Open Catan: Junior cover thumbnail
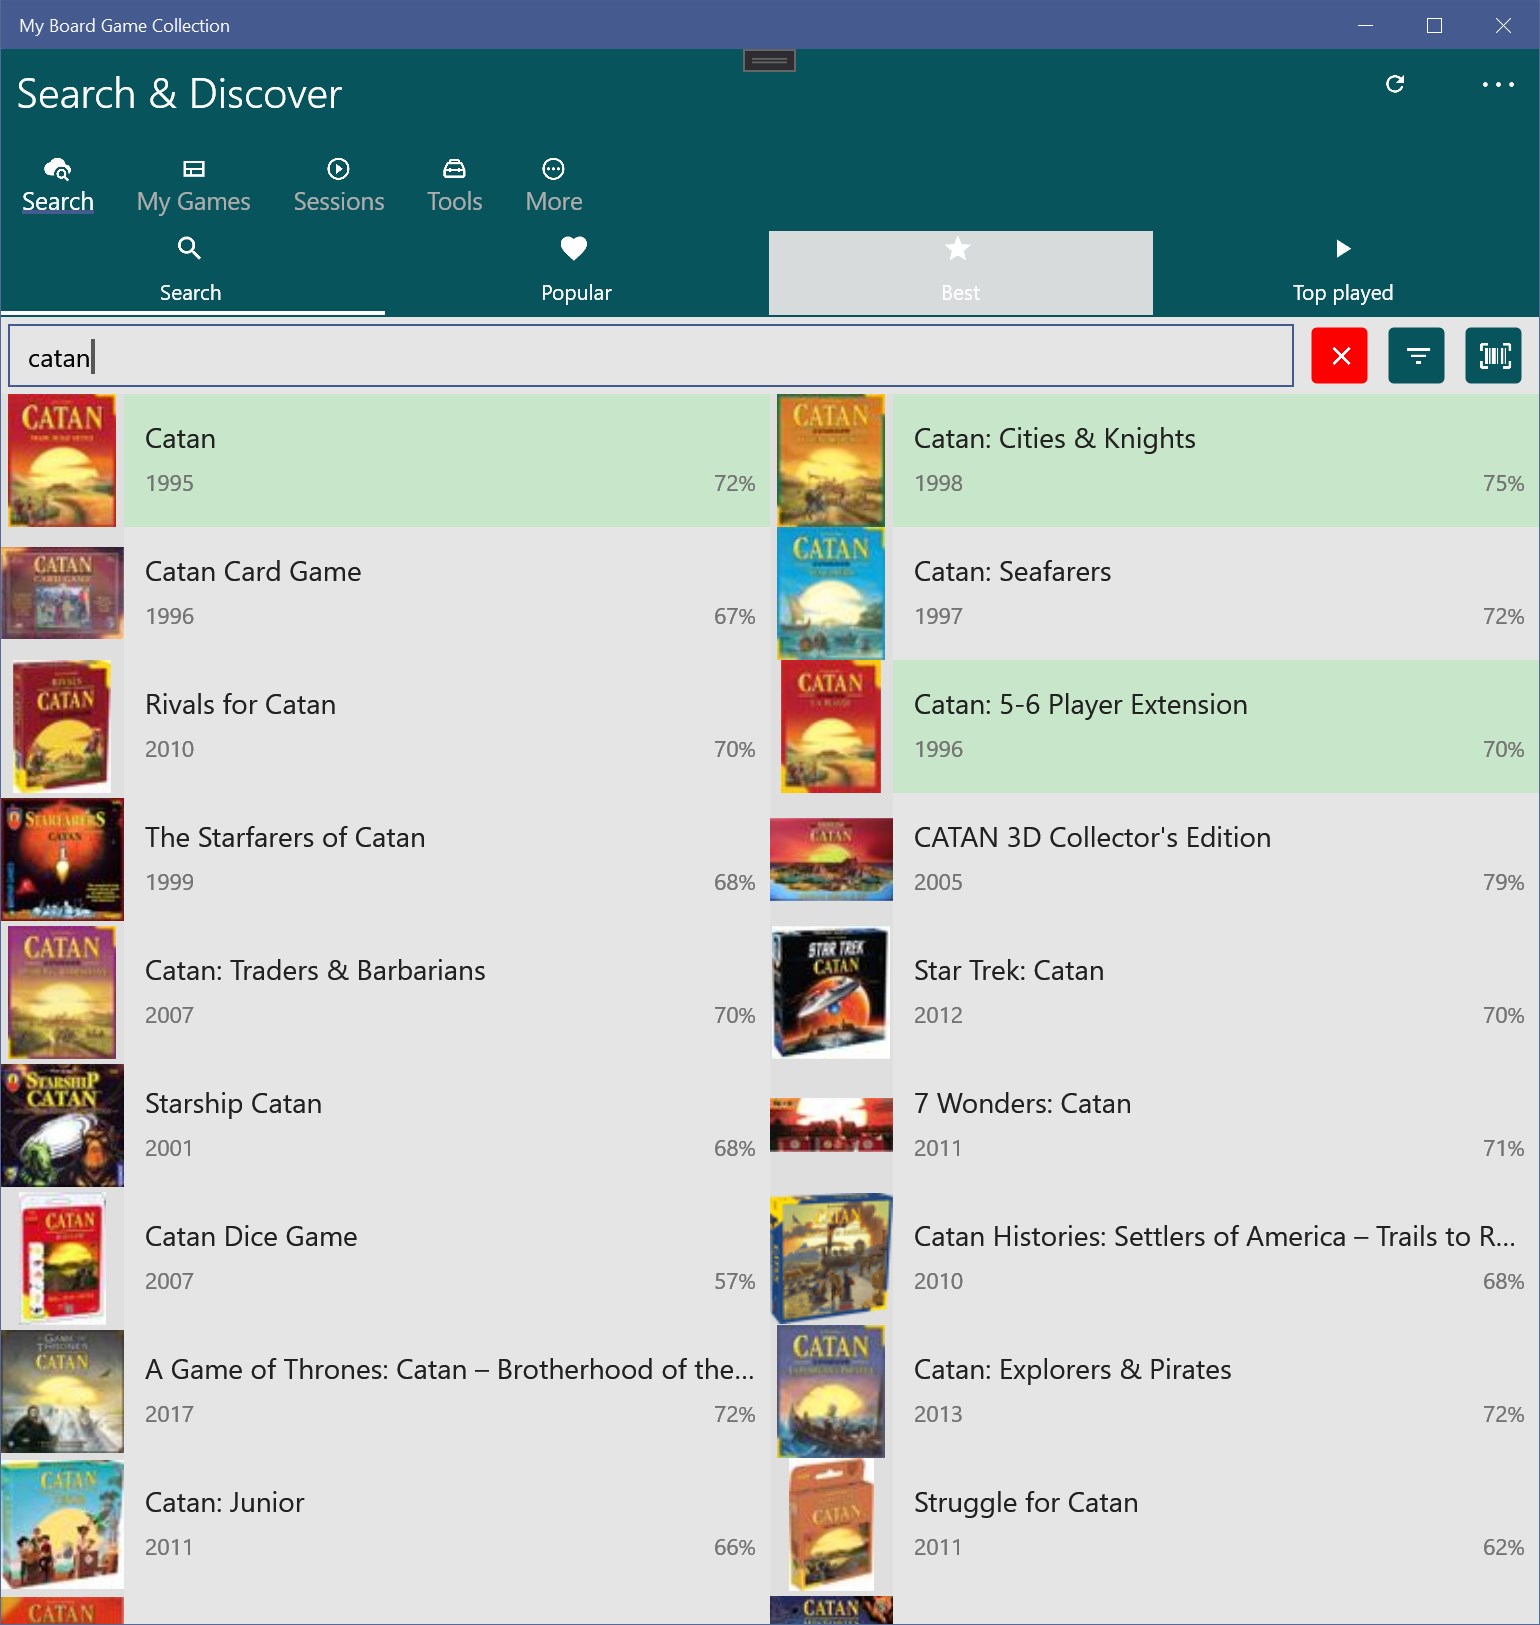The width and height of the screenshot is (1540, 1625). coord(62,1524)
